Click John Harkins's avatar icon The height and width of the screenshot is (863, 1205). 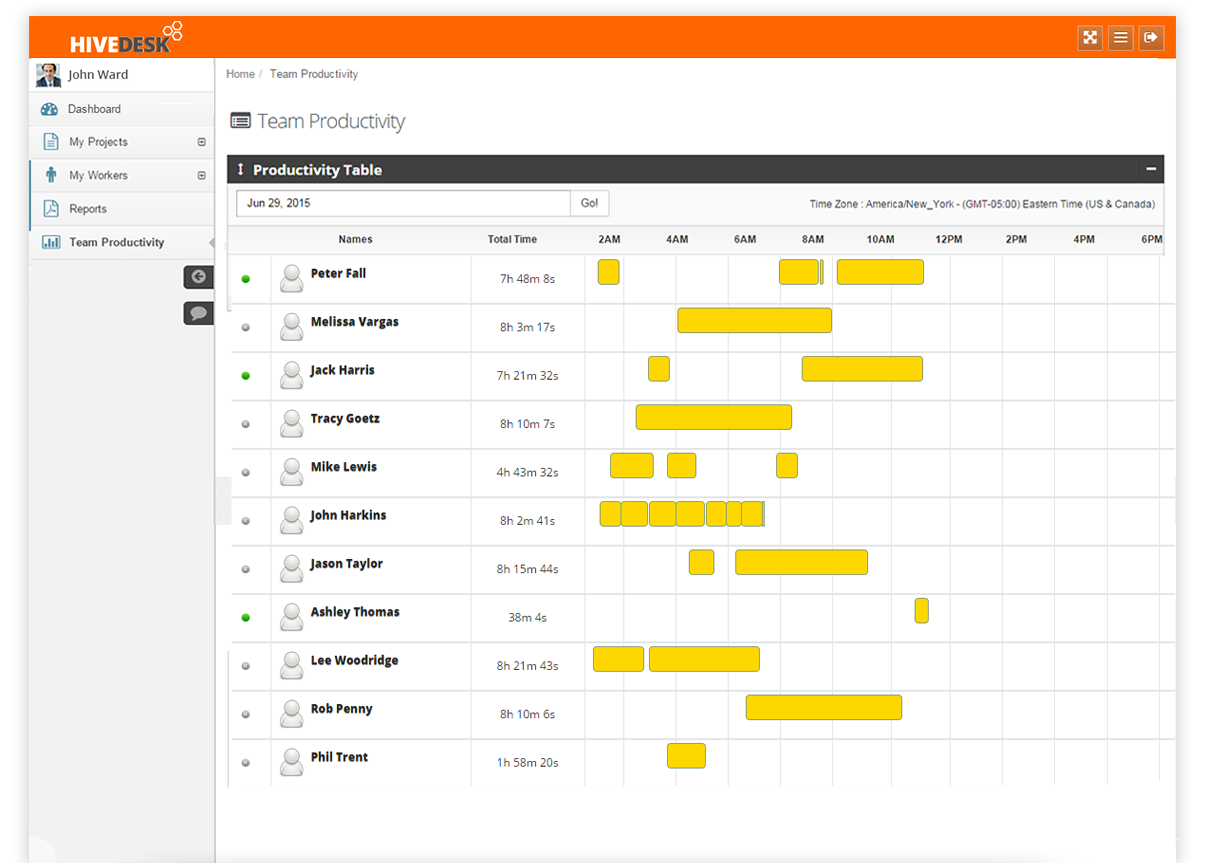(291, 520)
